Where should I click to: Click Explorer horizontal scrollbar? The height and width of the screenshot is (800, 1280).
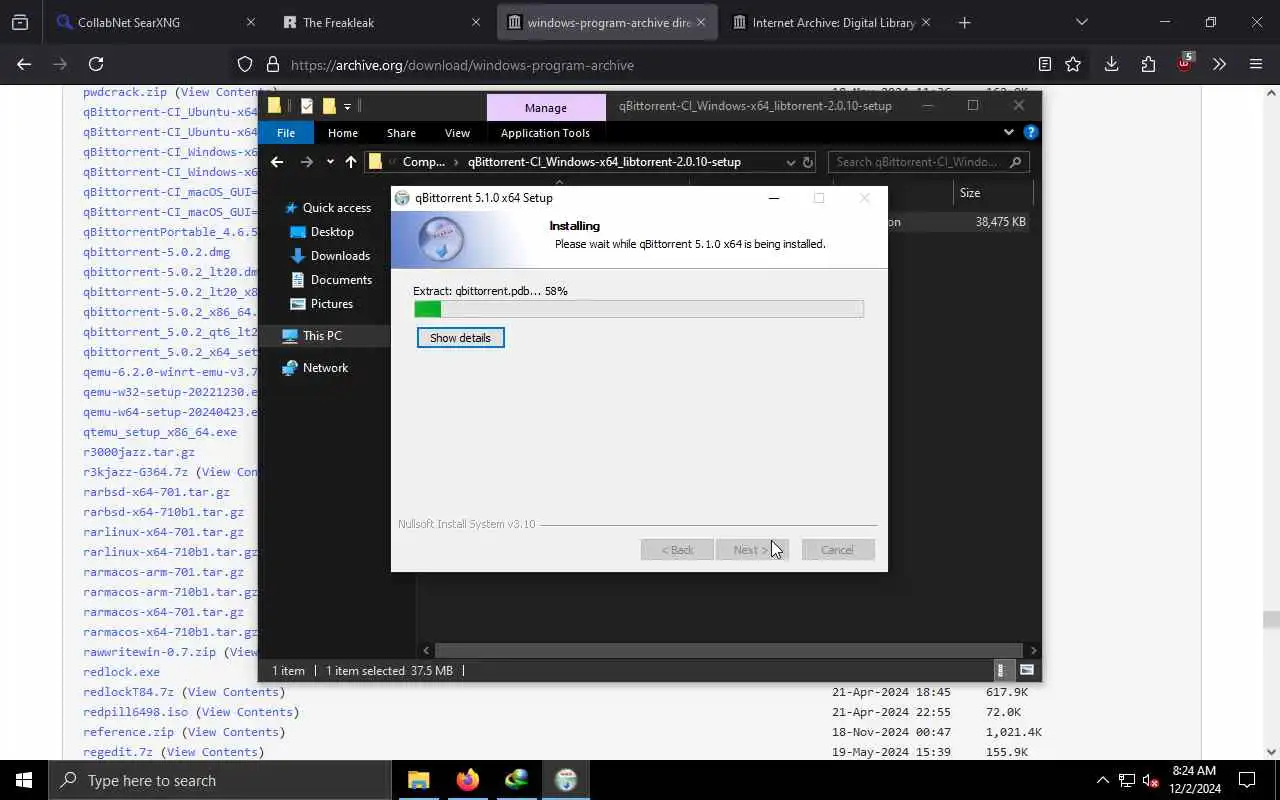[729, 650]
